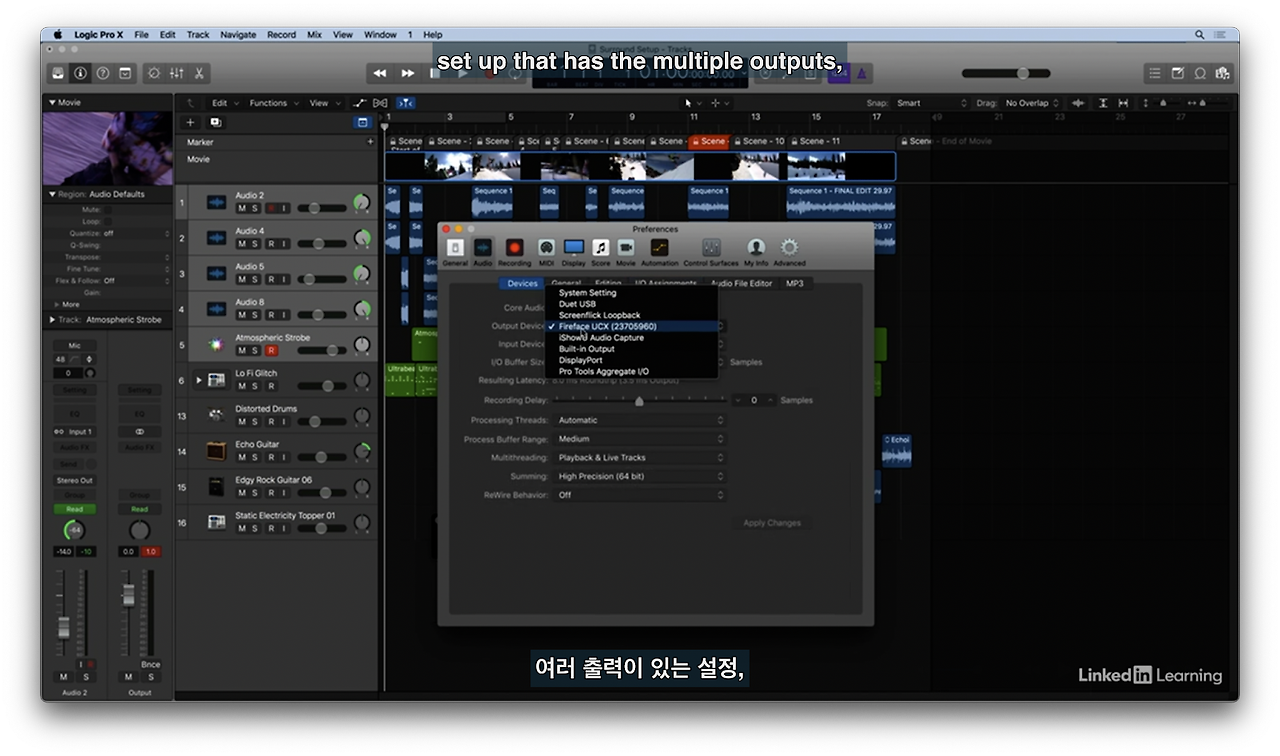Image resolution: width=1280 pixels, height=756 pixels.
Task: Open the Mixer sliders toolbar button
Action: (177, 73)
